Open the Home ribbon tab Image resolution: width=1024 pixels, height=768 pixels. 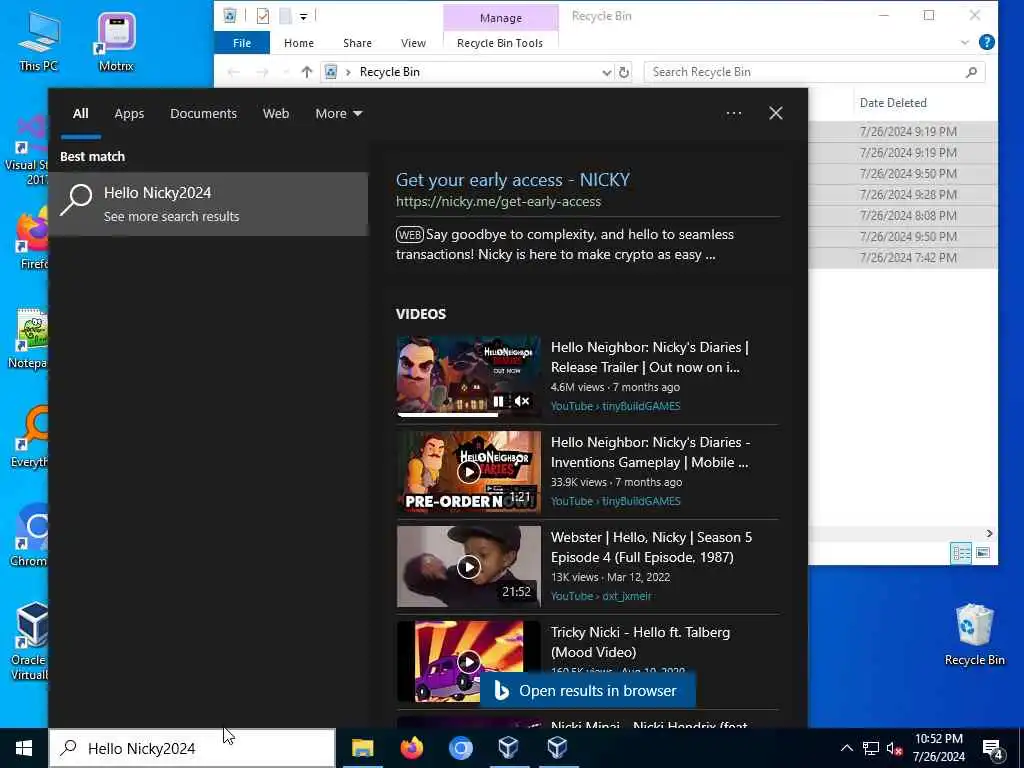click(298, 42)
